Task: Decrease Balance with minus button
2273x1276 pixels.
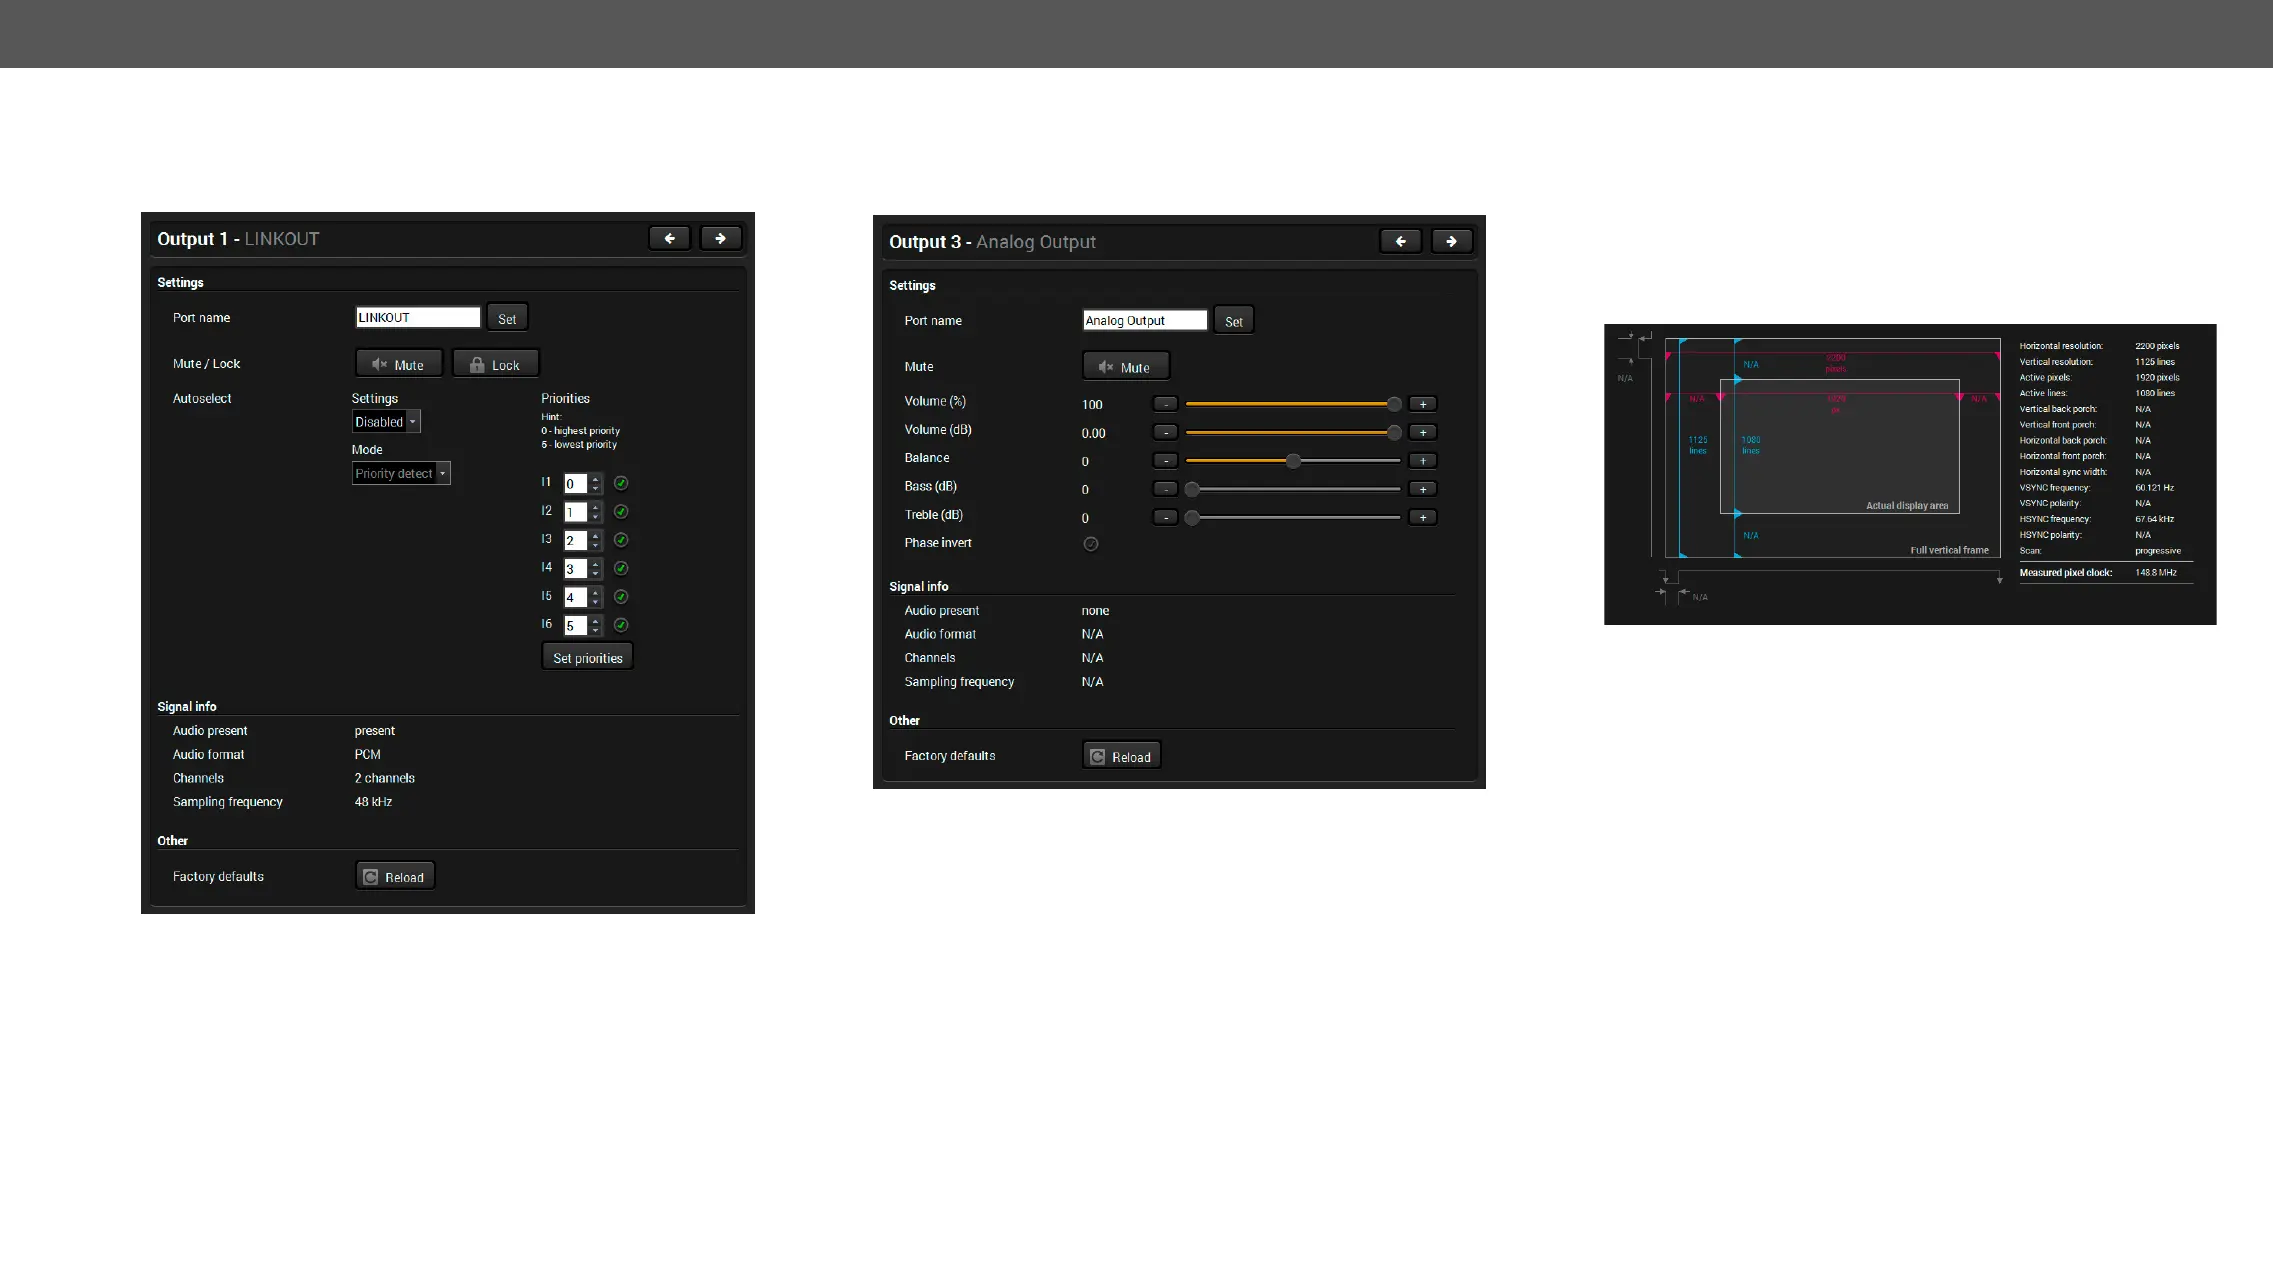Action: click(x=1165, y=461)
